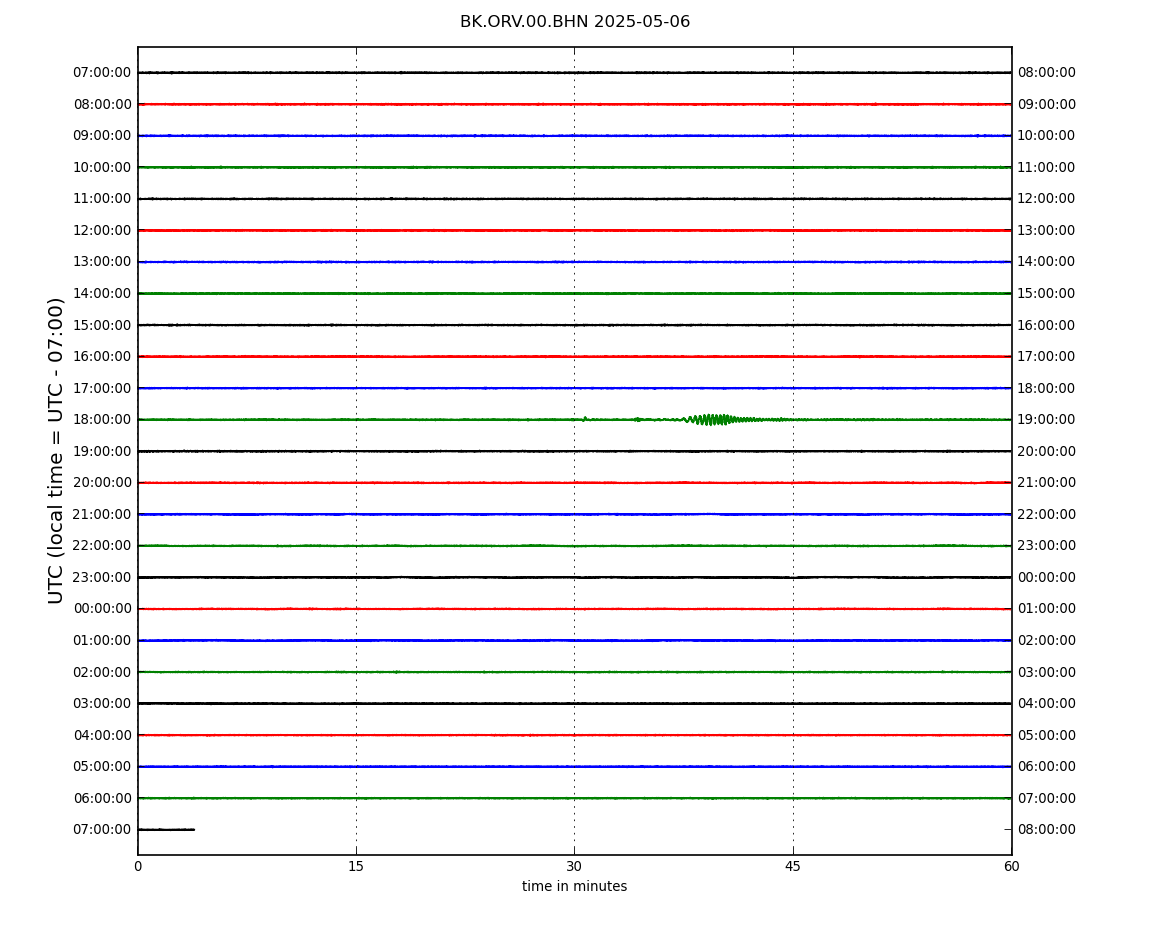Screen dimensions: 1150x950
Task: Select left-axis time label 02:00:00
Action: click(102, 672)
